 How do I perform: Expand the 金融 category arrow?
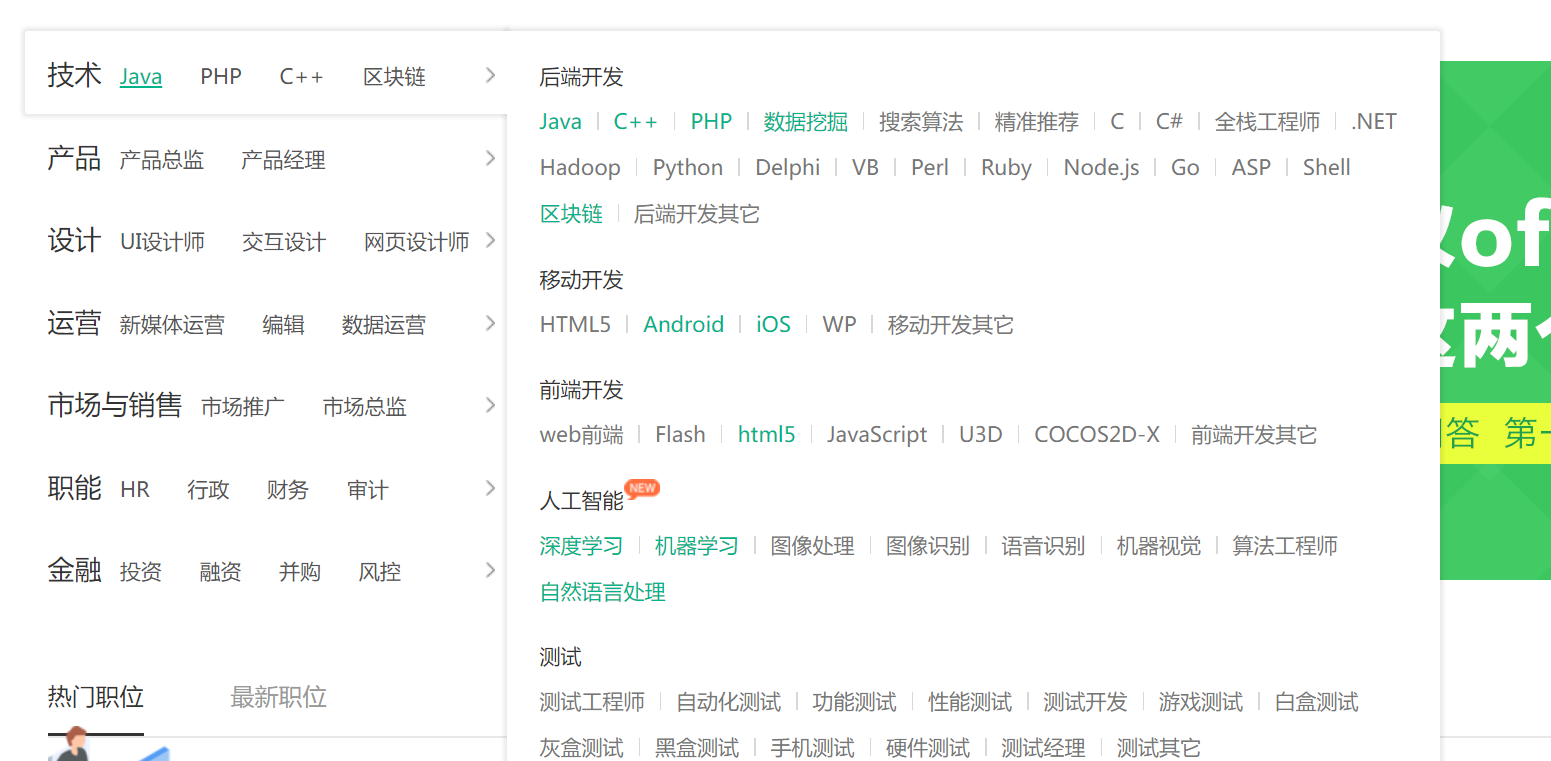[x=490, y=570]
